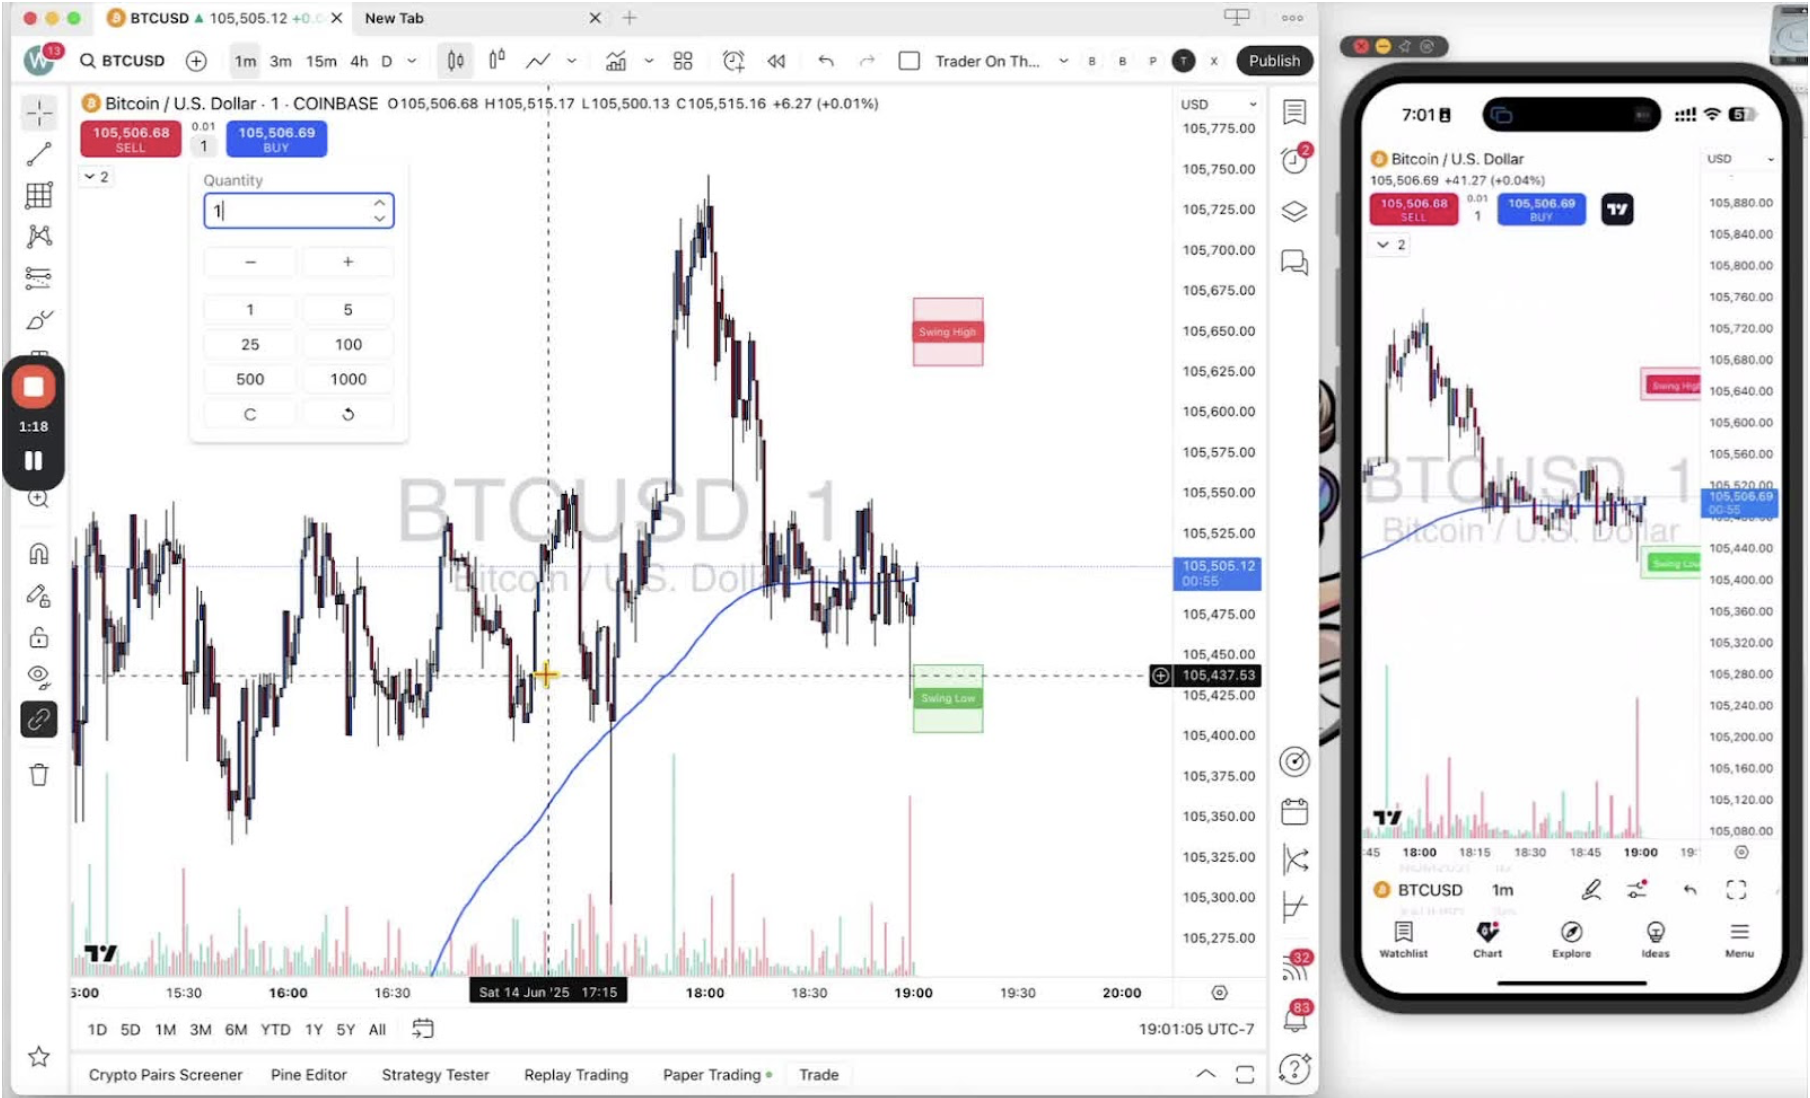The image size is (1810, 1098).
Task: Undo the last chart action
Action: (826, 61)
